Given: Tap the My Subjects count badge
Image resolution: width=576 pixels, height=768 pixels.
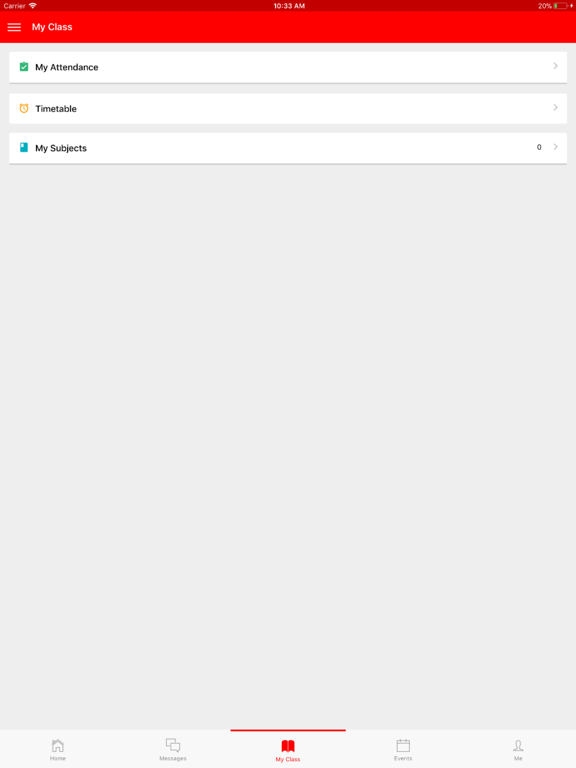Looking at the screenshot, I should (539, 147).
